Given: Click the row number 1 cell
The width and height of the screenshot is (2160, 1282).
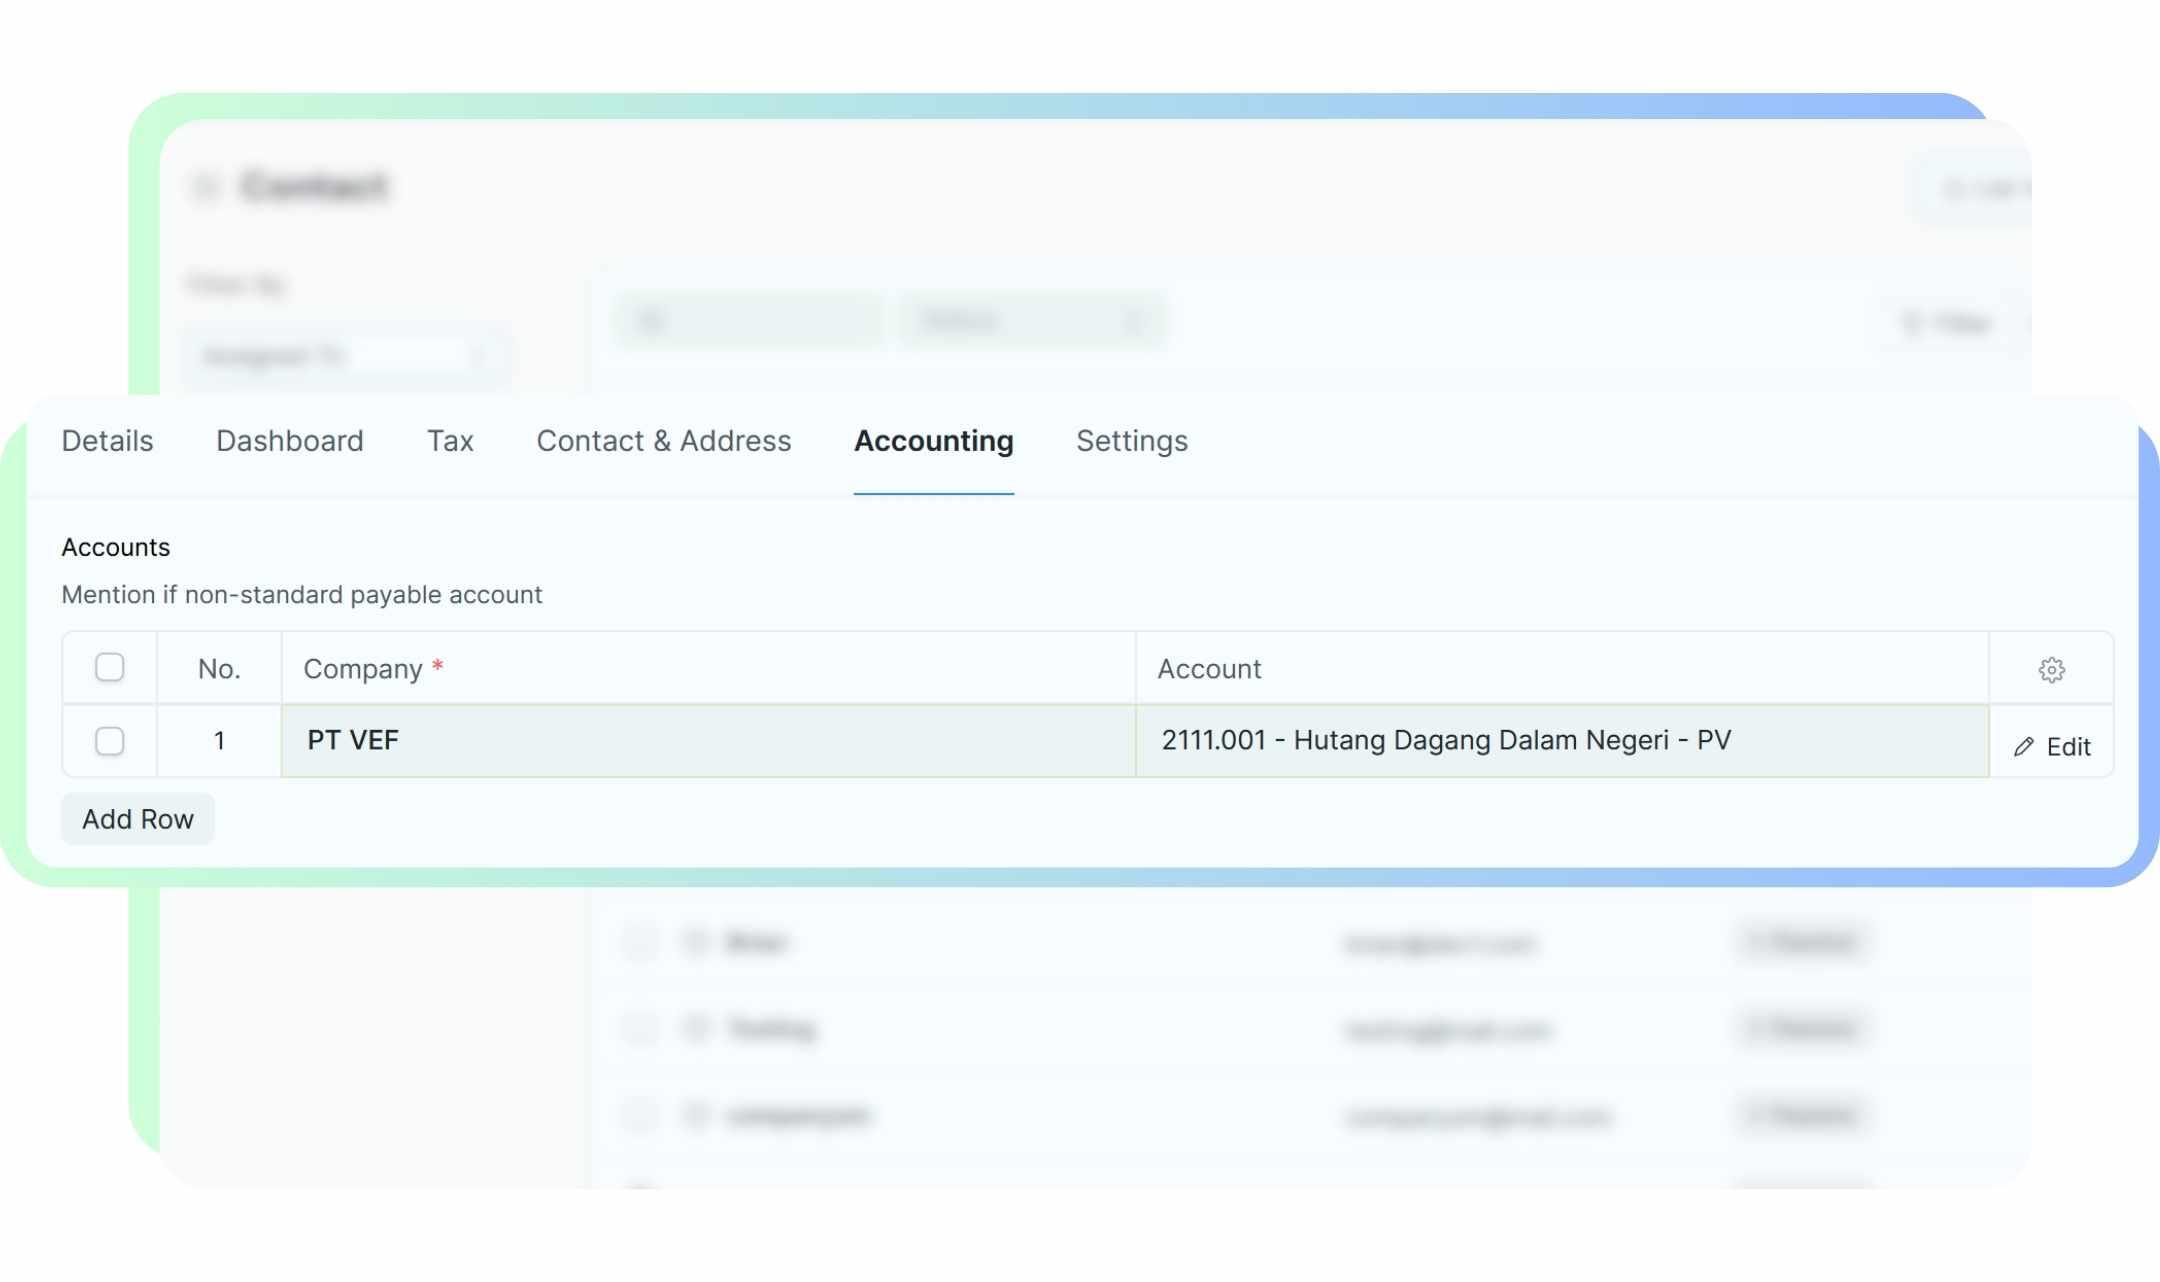Looking at the screenshot, I should click(218, 741).
